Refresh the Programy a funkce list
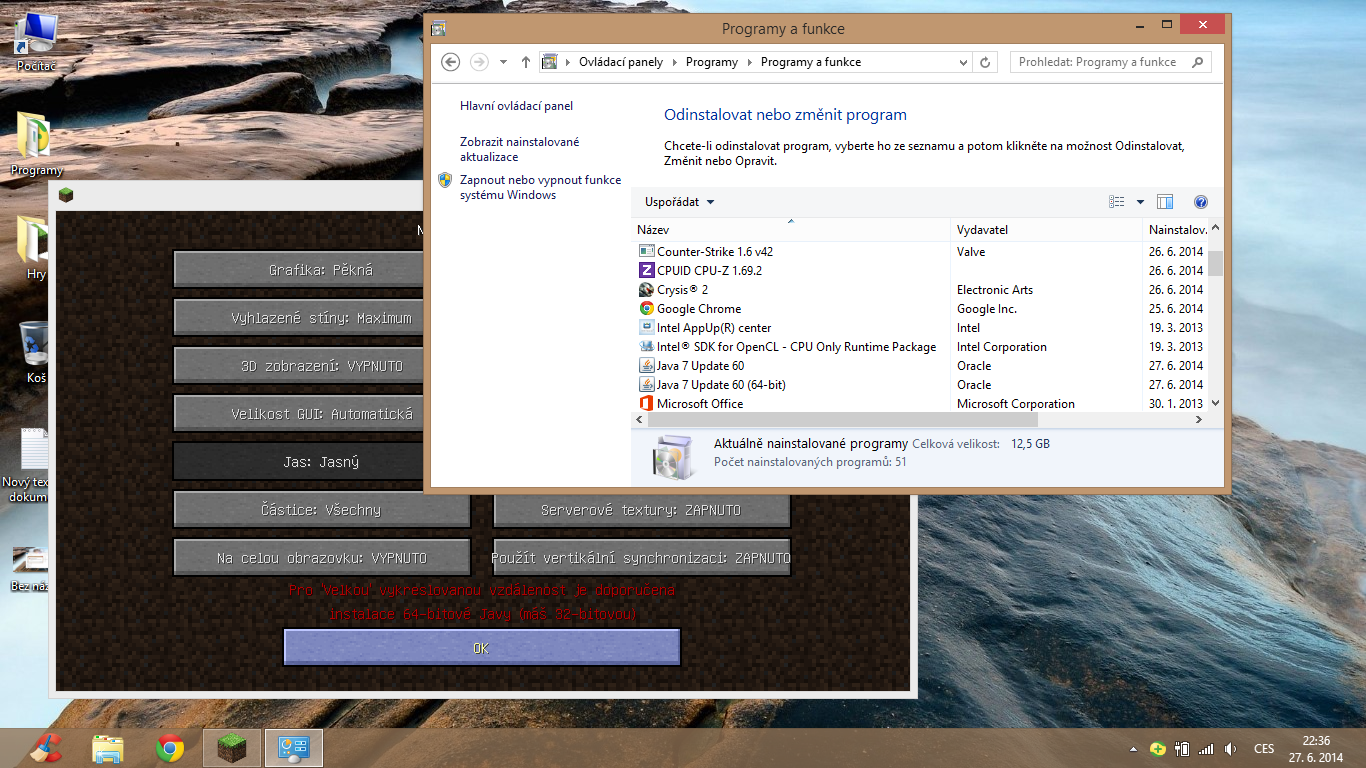The image size is (1366, 768). click(x=986, y=62)
